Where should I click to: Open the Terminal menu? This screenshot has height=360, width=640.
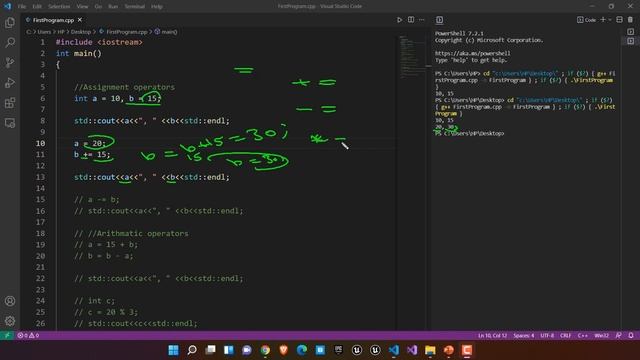point(135,7)
